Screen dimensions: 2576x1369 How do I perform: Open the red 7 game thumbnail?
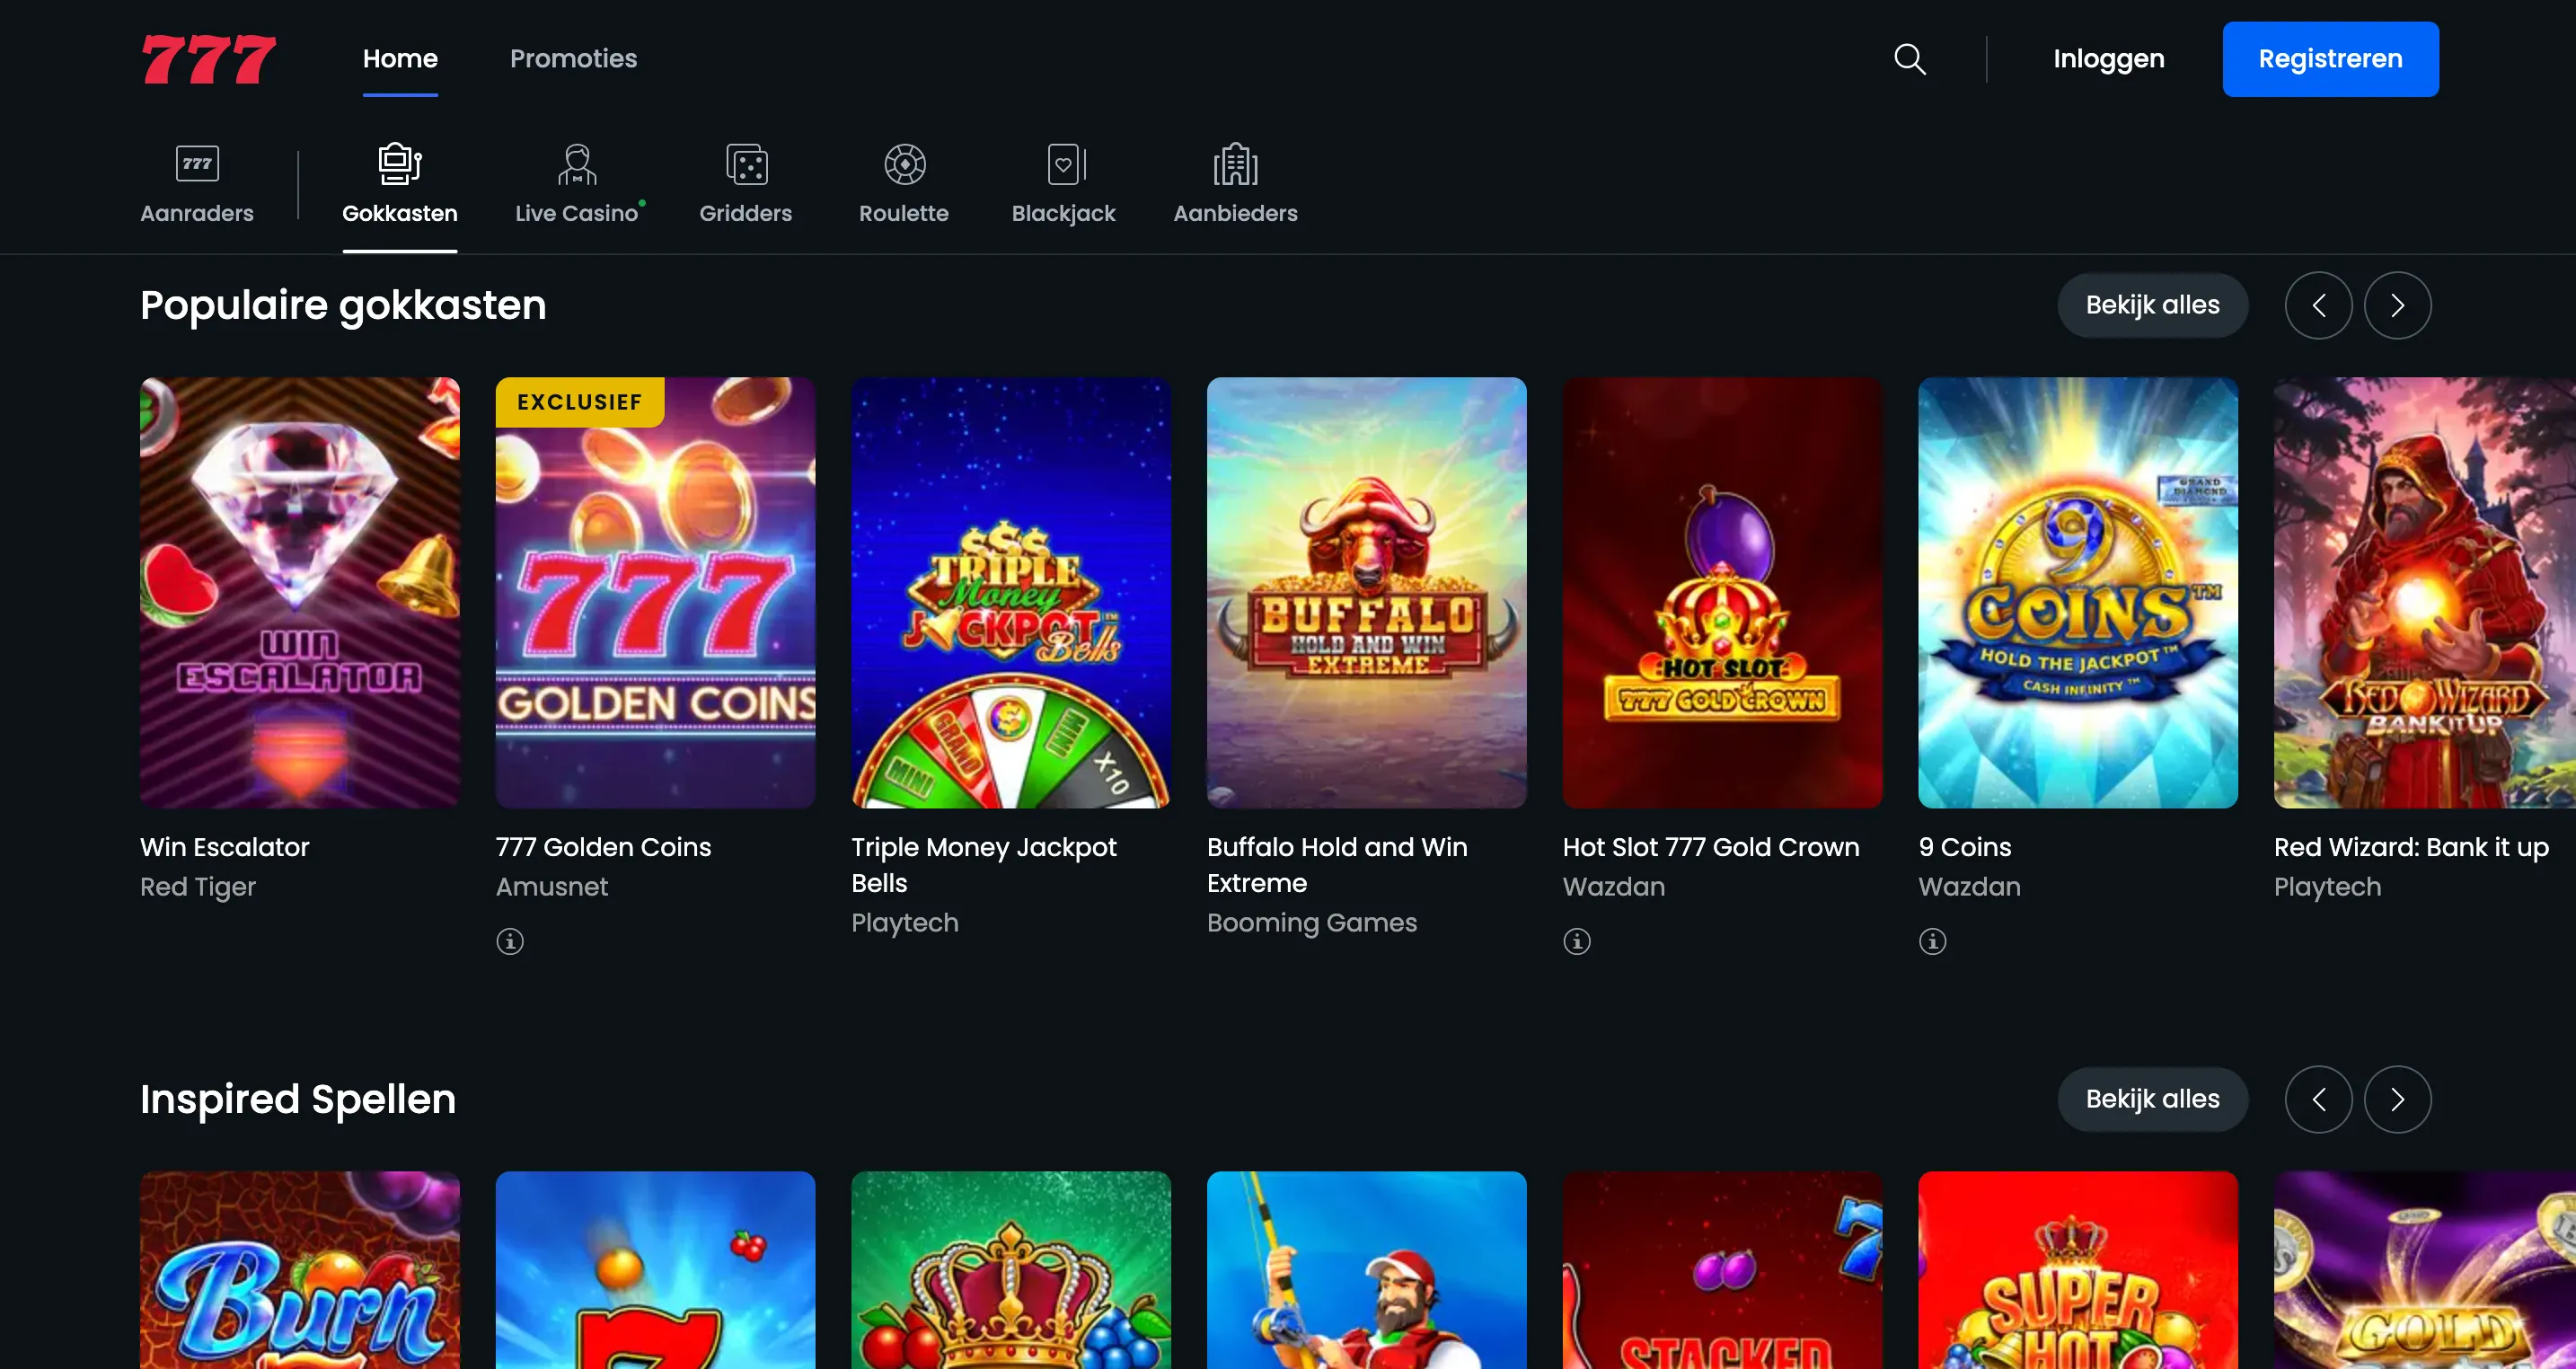pos(656,1270)
